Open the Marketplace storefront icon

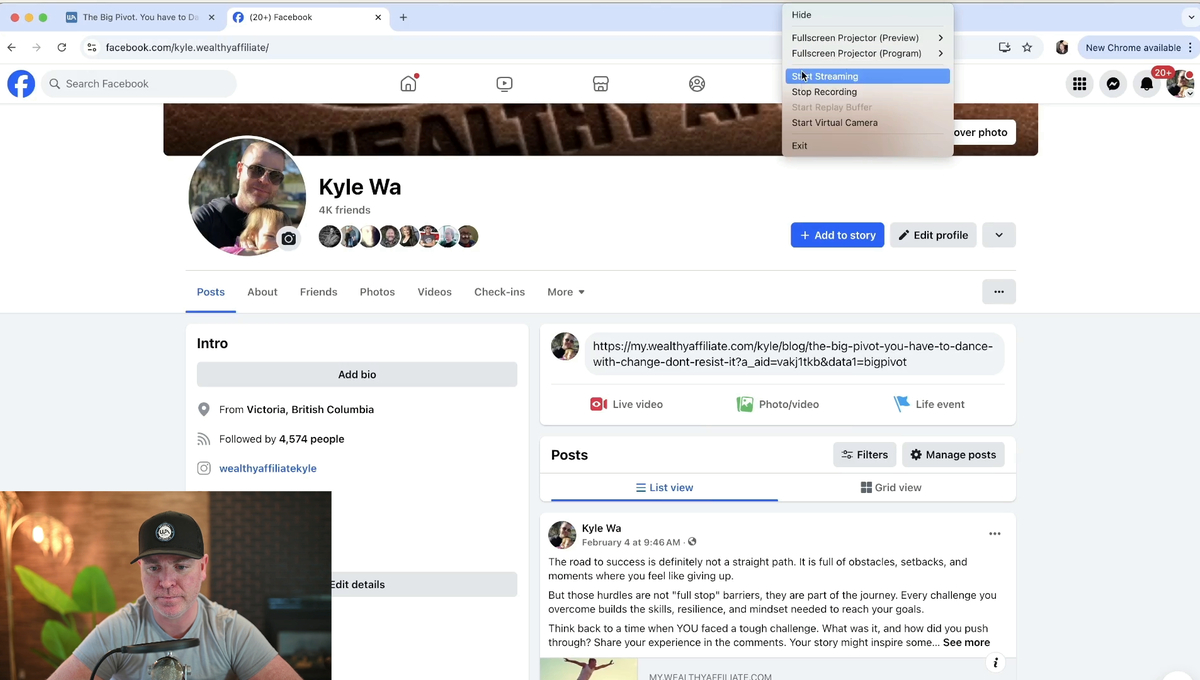coord(600,84)
